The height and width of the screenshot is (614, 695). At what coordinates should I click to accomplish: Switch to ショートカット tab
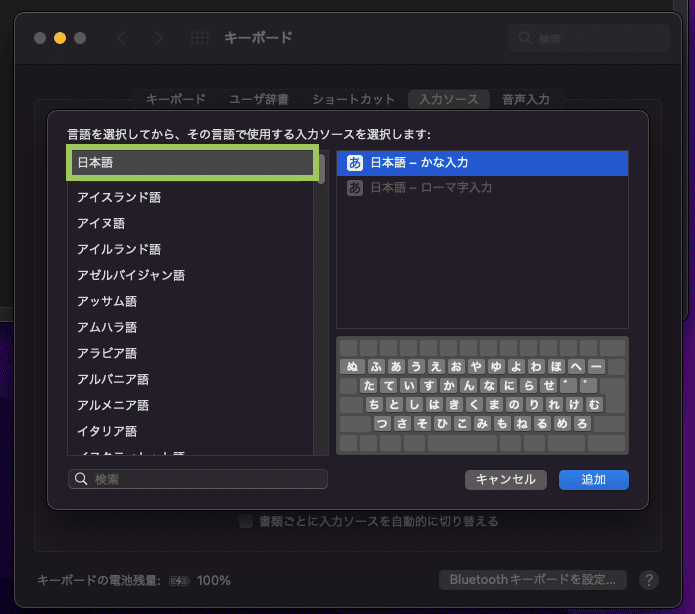(353, 99)
